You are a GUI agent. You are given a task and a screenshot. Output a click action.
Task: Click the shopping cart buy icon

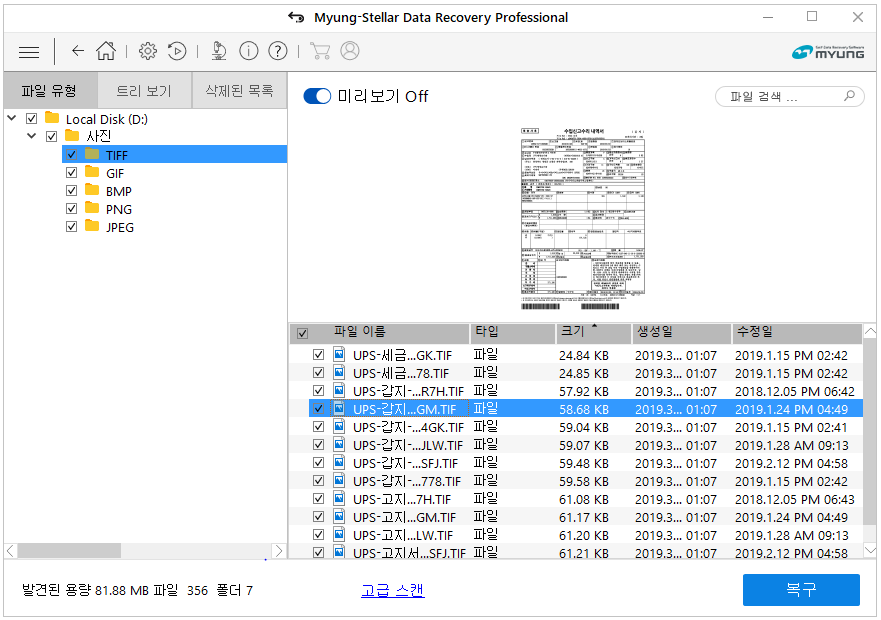[320, 51]
